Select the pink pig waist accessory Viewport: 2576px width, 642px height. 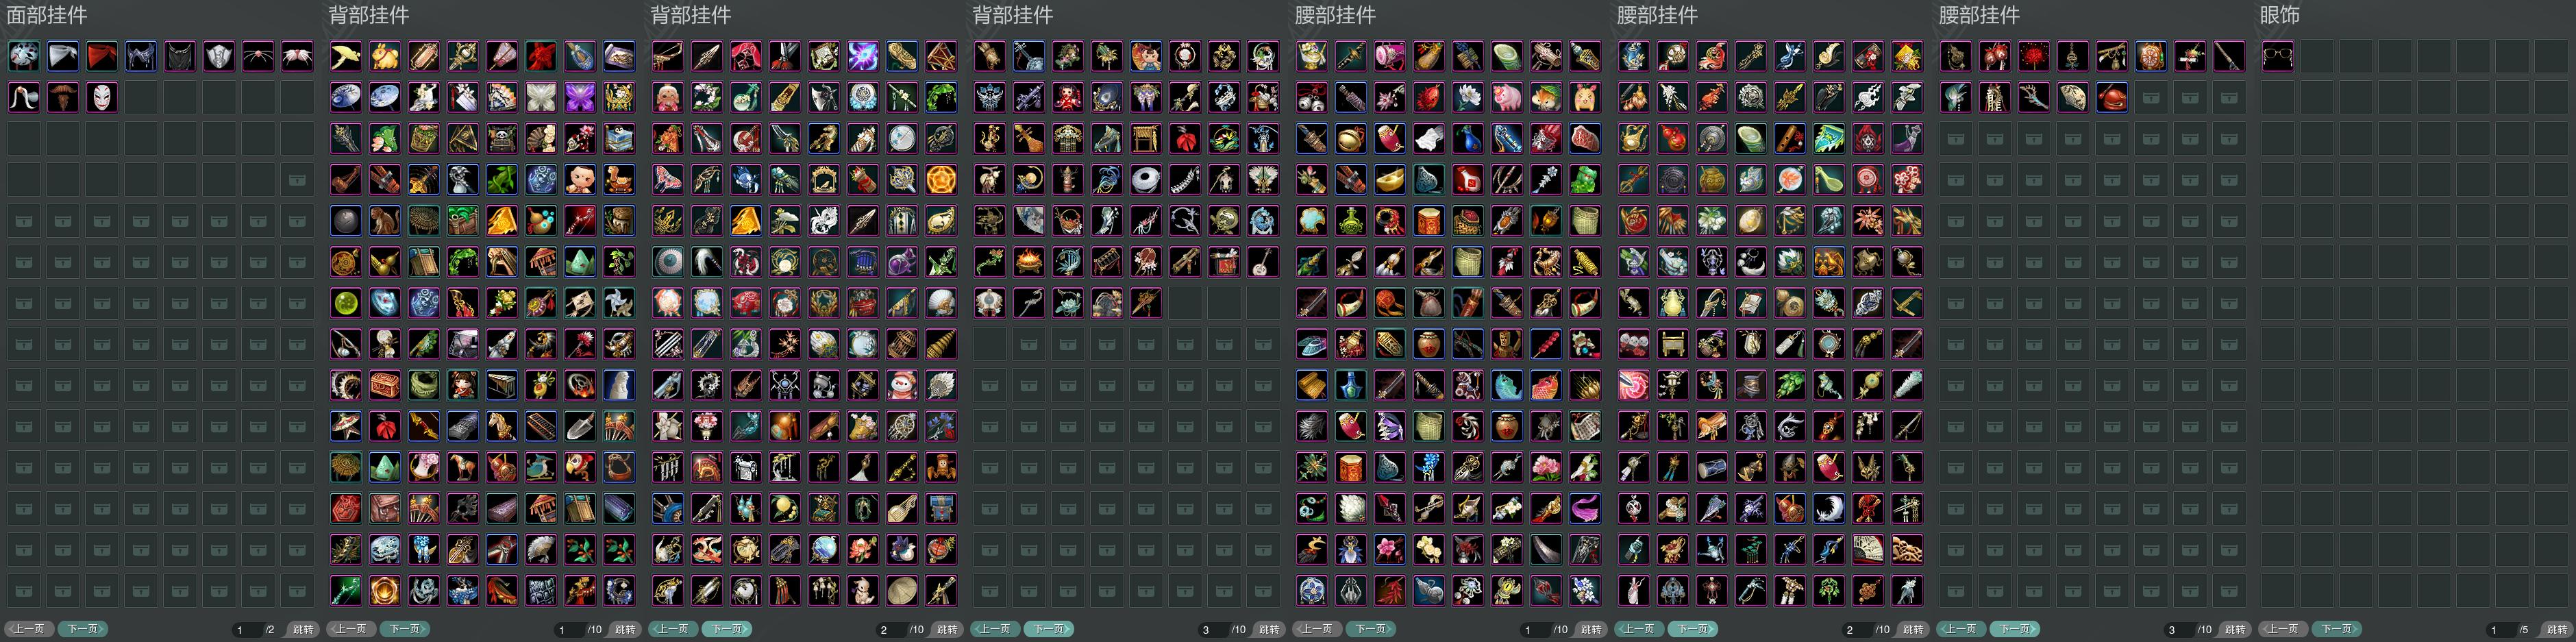(x=1507, y=97)
